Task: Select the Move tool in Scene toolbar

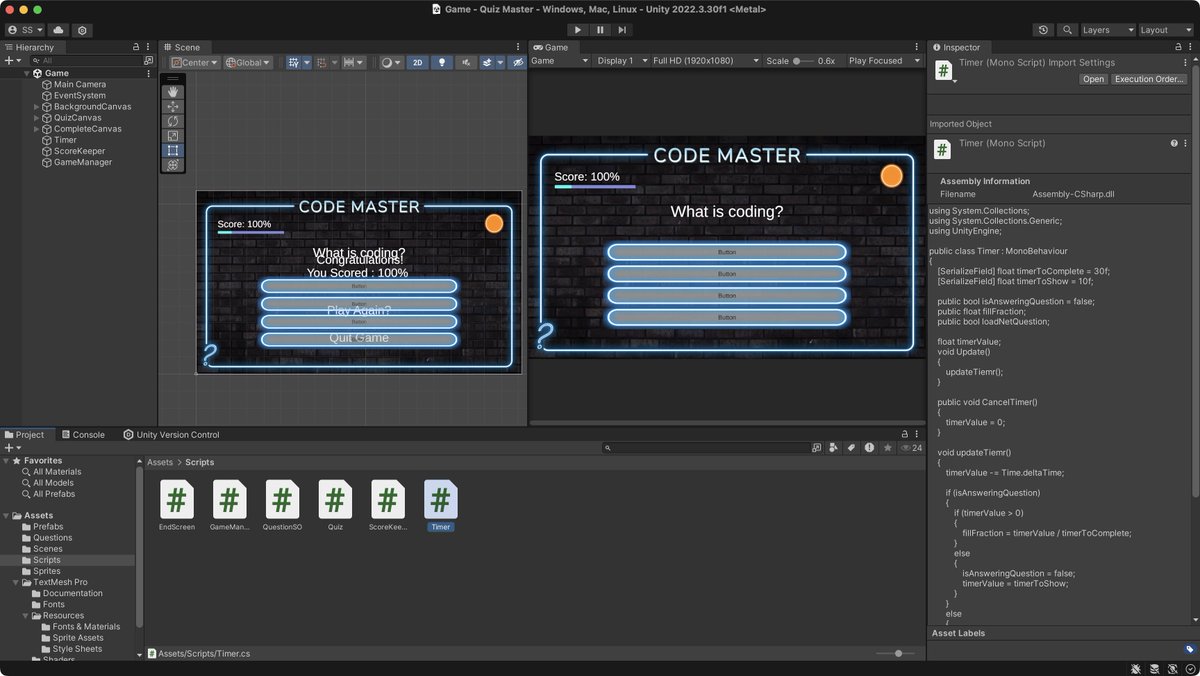Action: coord(173,106)
